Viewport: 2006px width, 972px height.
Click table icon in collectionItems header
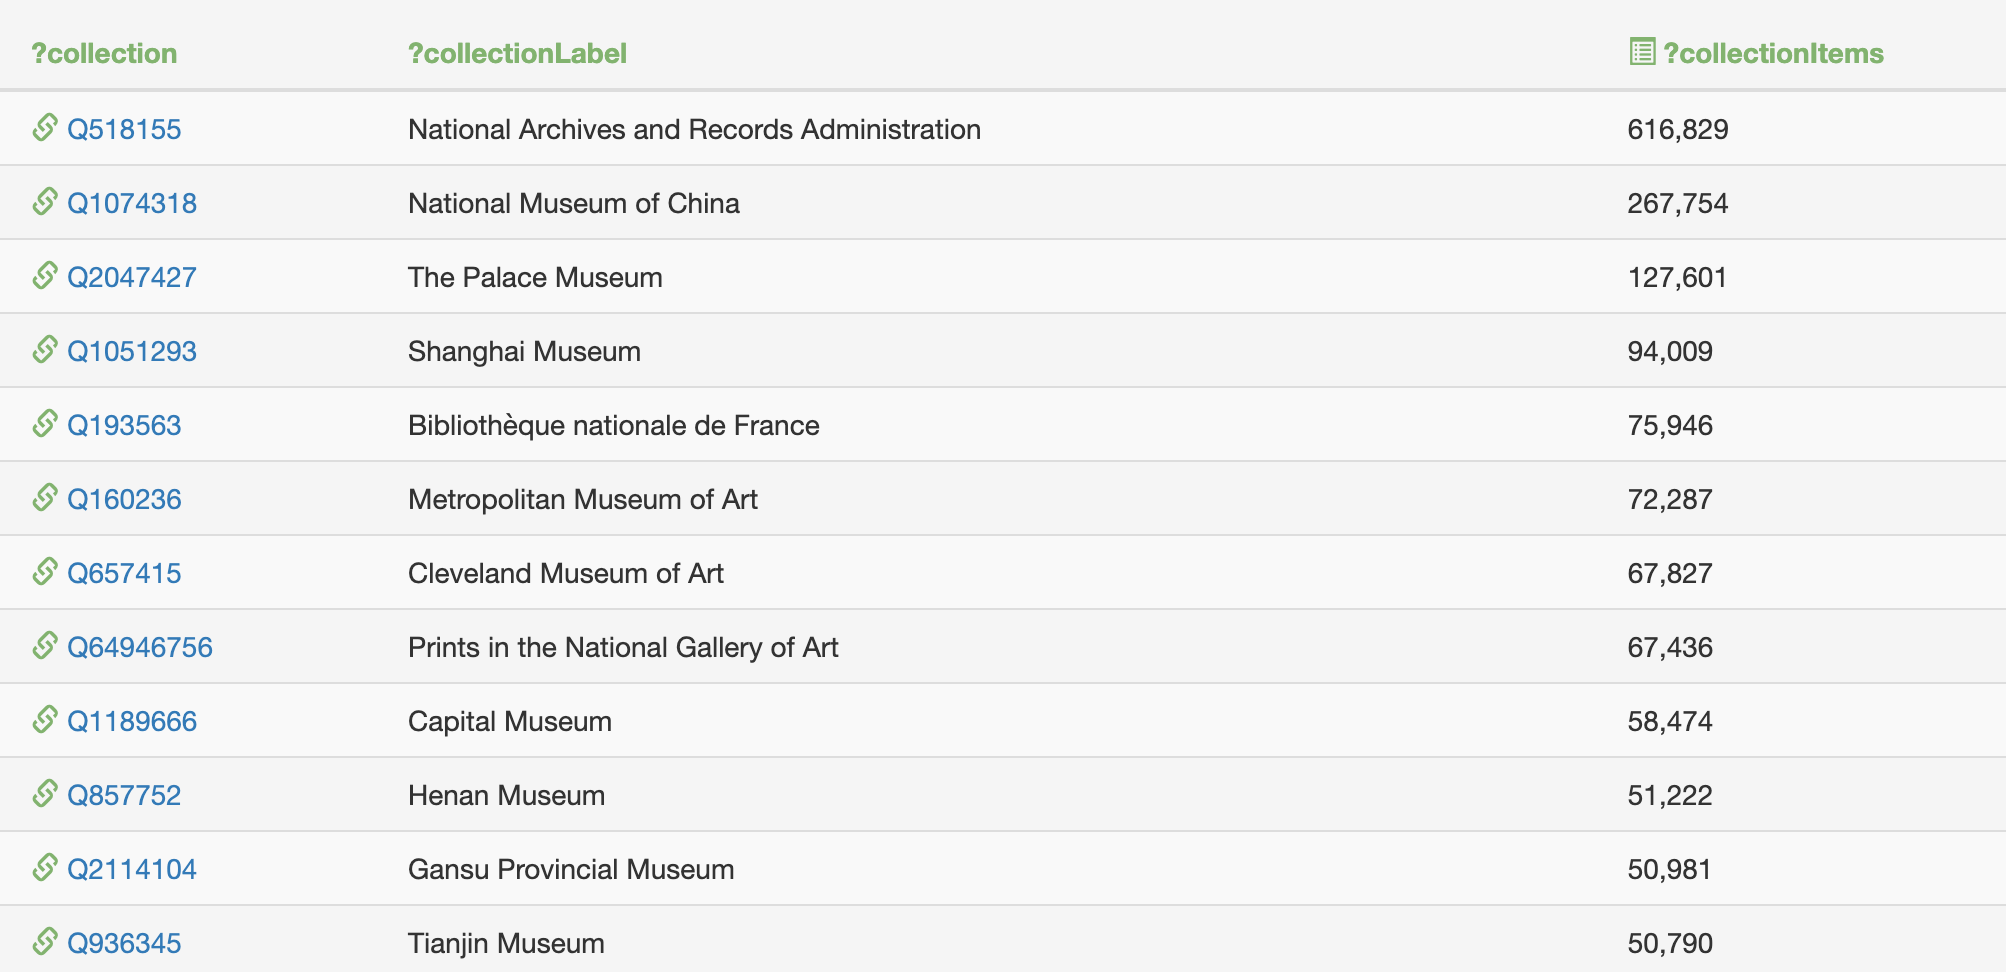pos(1642,52)
